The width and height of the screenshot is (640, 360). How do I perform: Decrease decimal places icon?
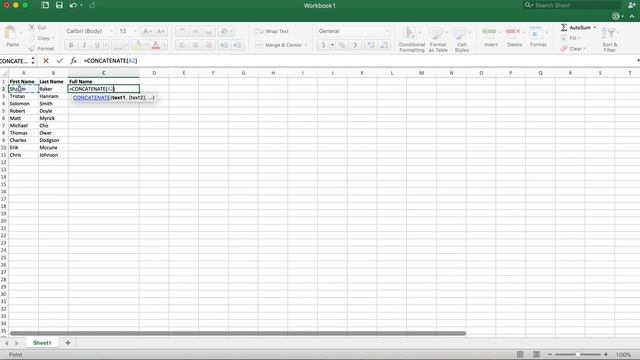tap(384, 44)
